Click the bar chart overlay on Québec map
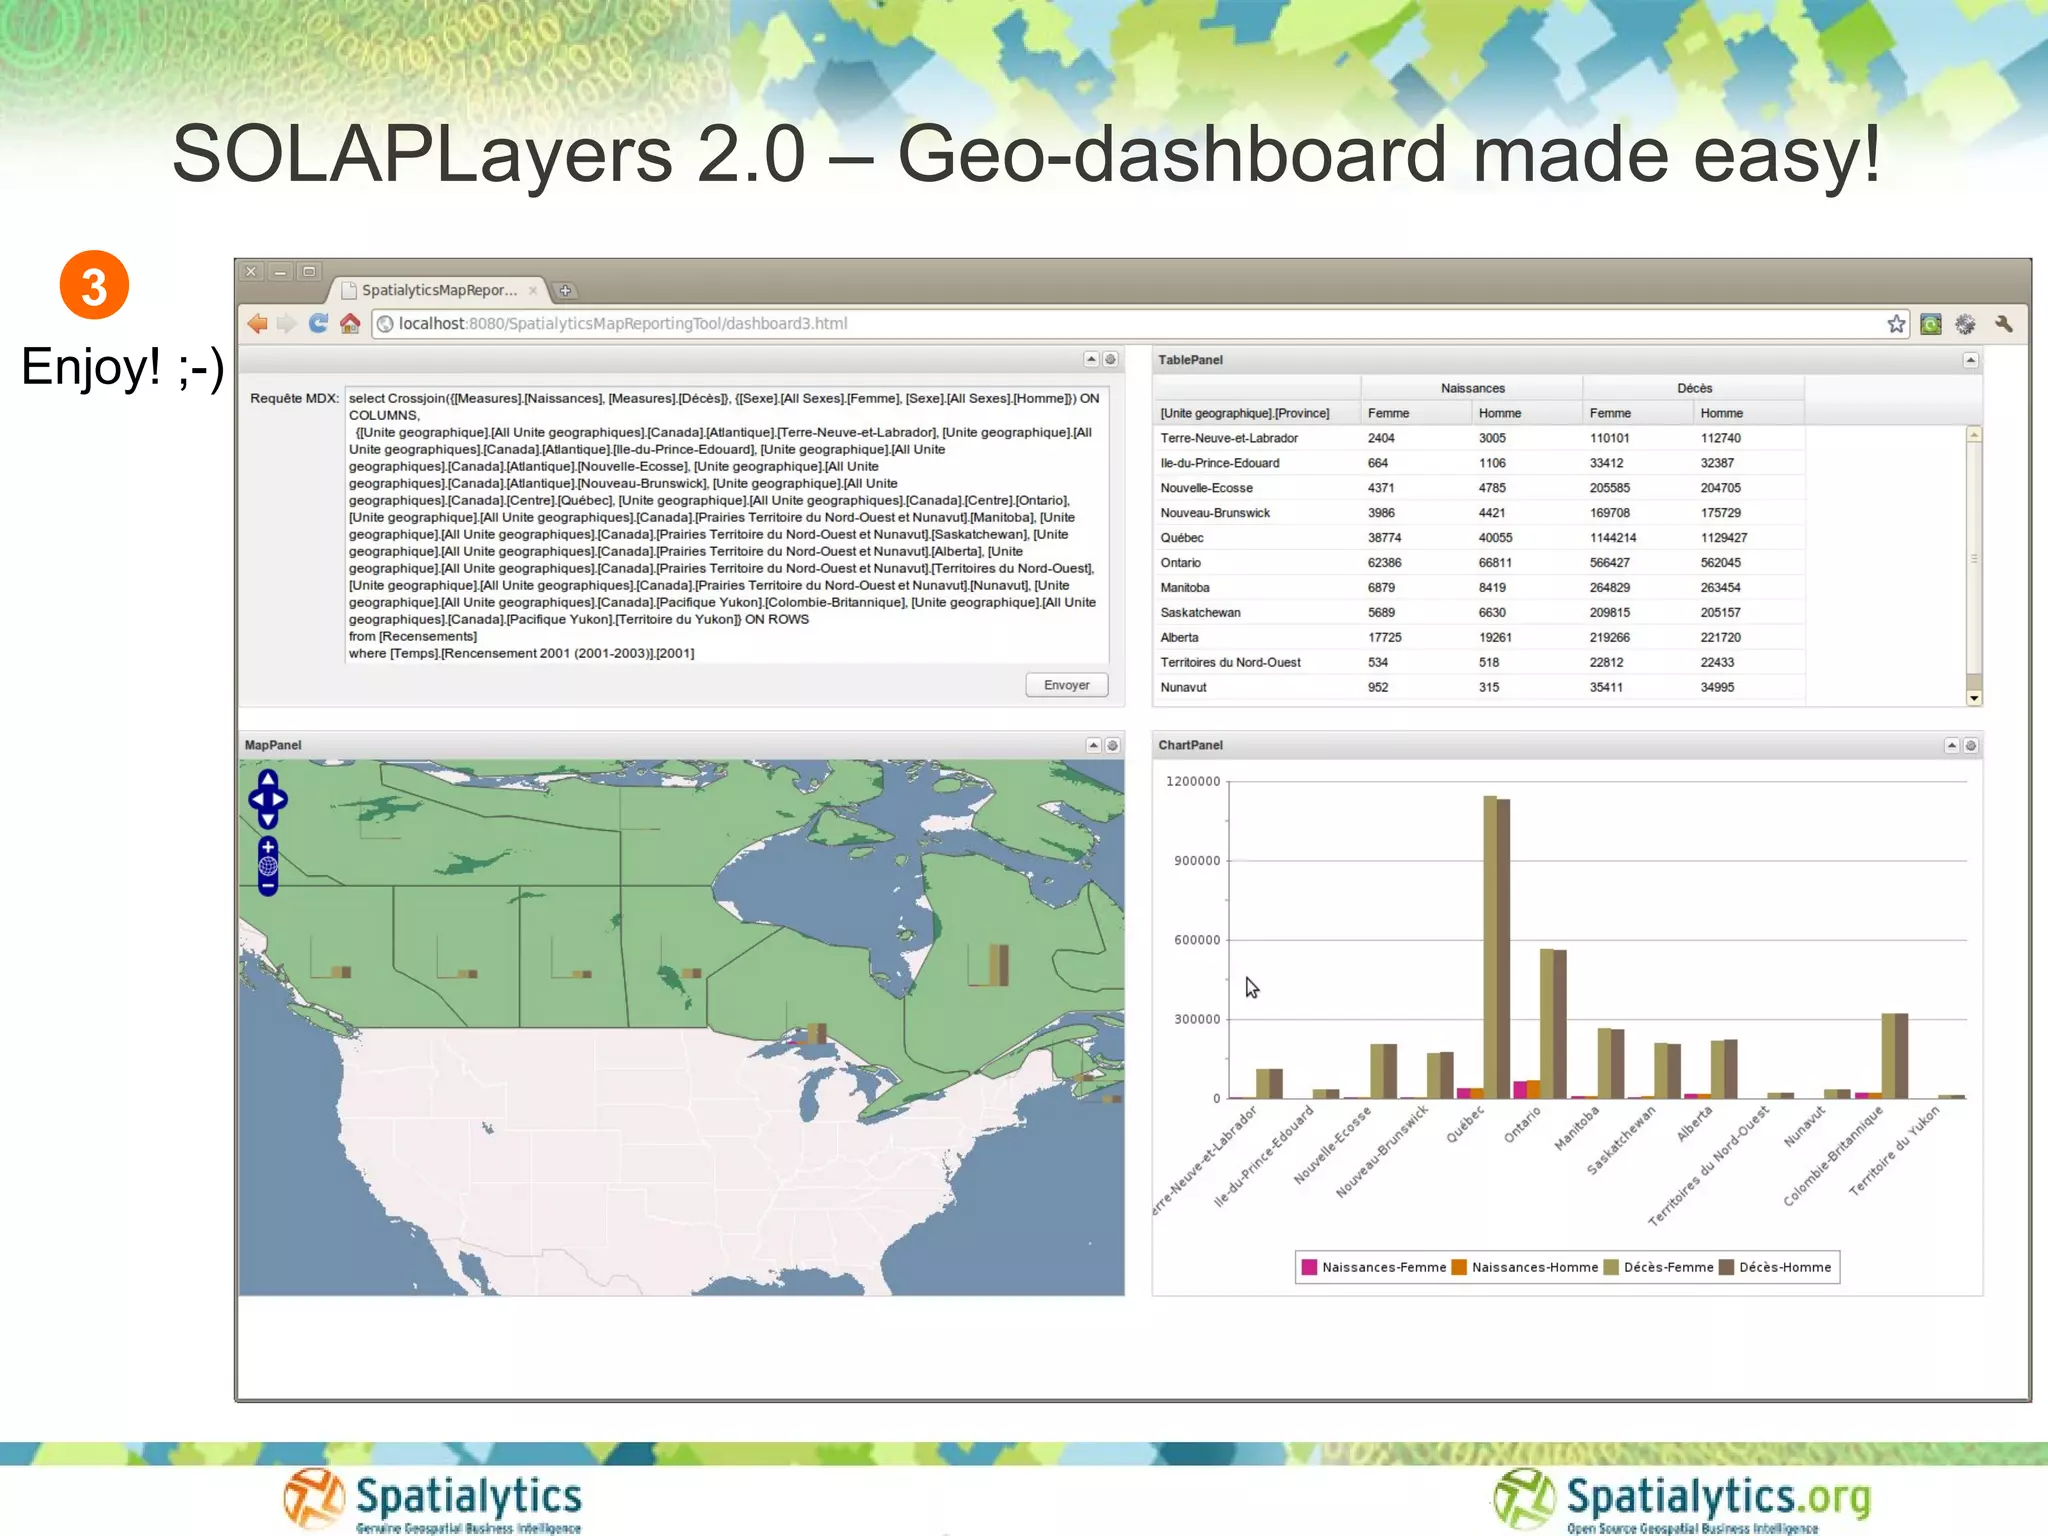The height and width of the screenshot is (1536, 2048). 989,966
